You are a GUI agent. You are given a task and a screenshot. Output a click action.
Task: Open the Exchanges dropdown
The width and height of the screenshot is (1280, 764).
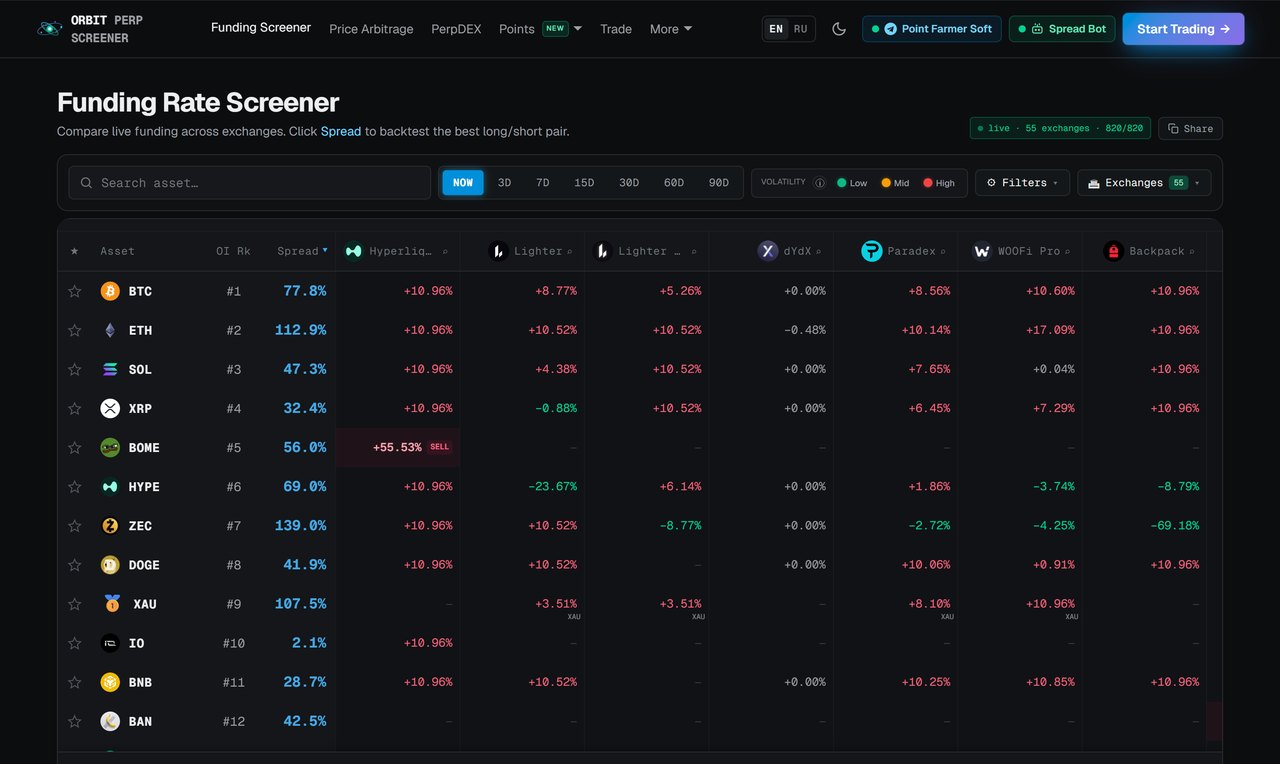click(x=1144, y=183)
